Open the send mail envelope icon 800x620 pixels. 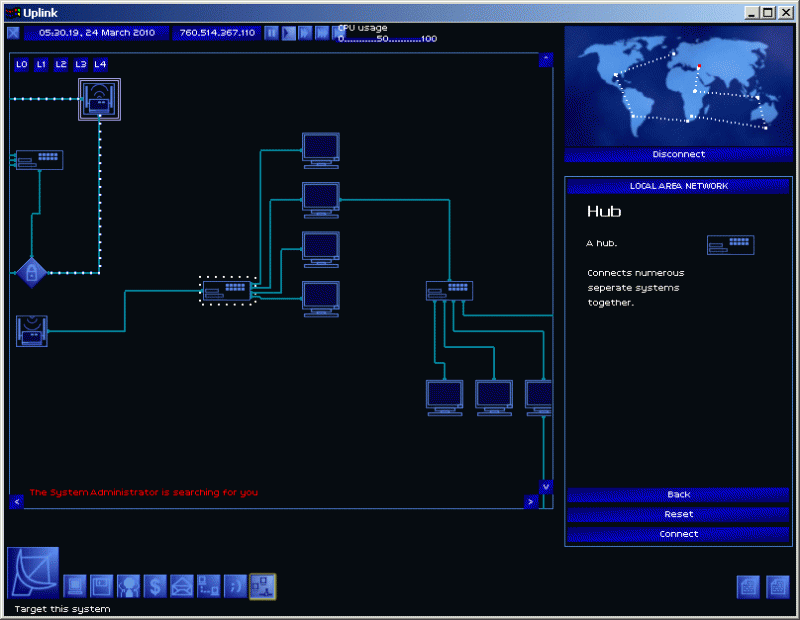click(x=182, y=586)
